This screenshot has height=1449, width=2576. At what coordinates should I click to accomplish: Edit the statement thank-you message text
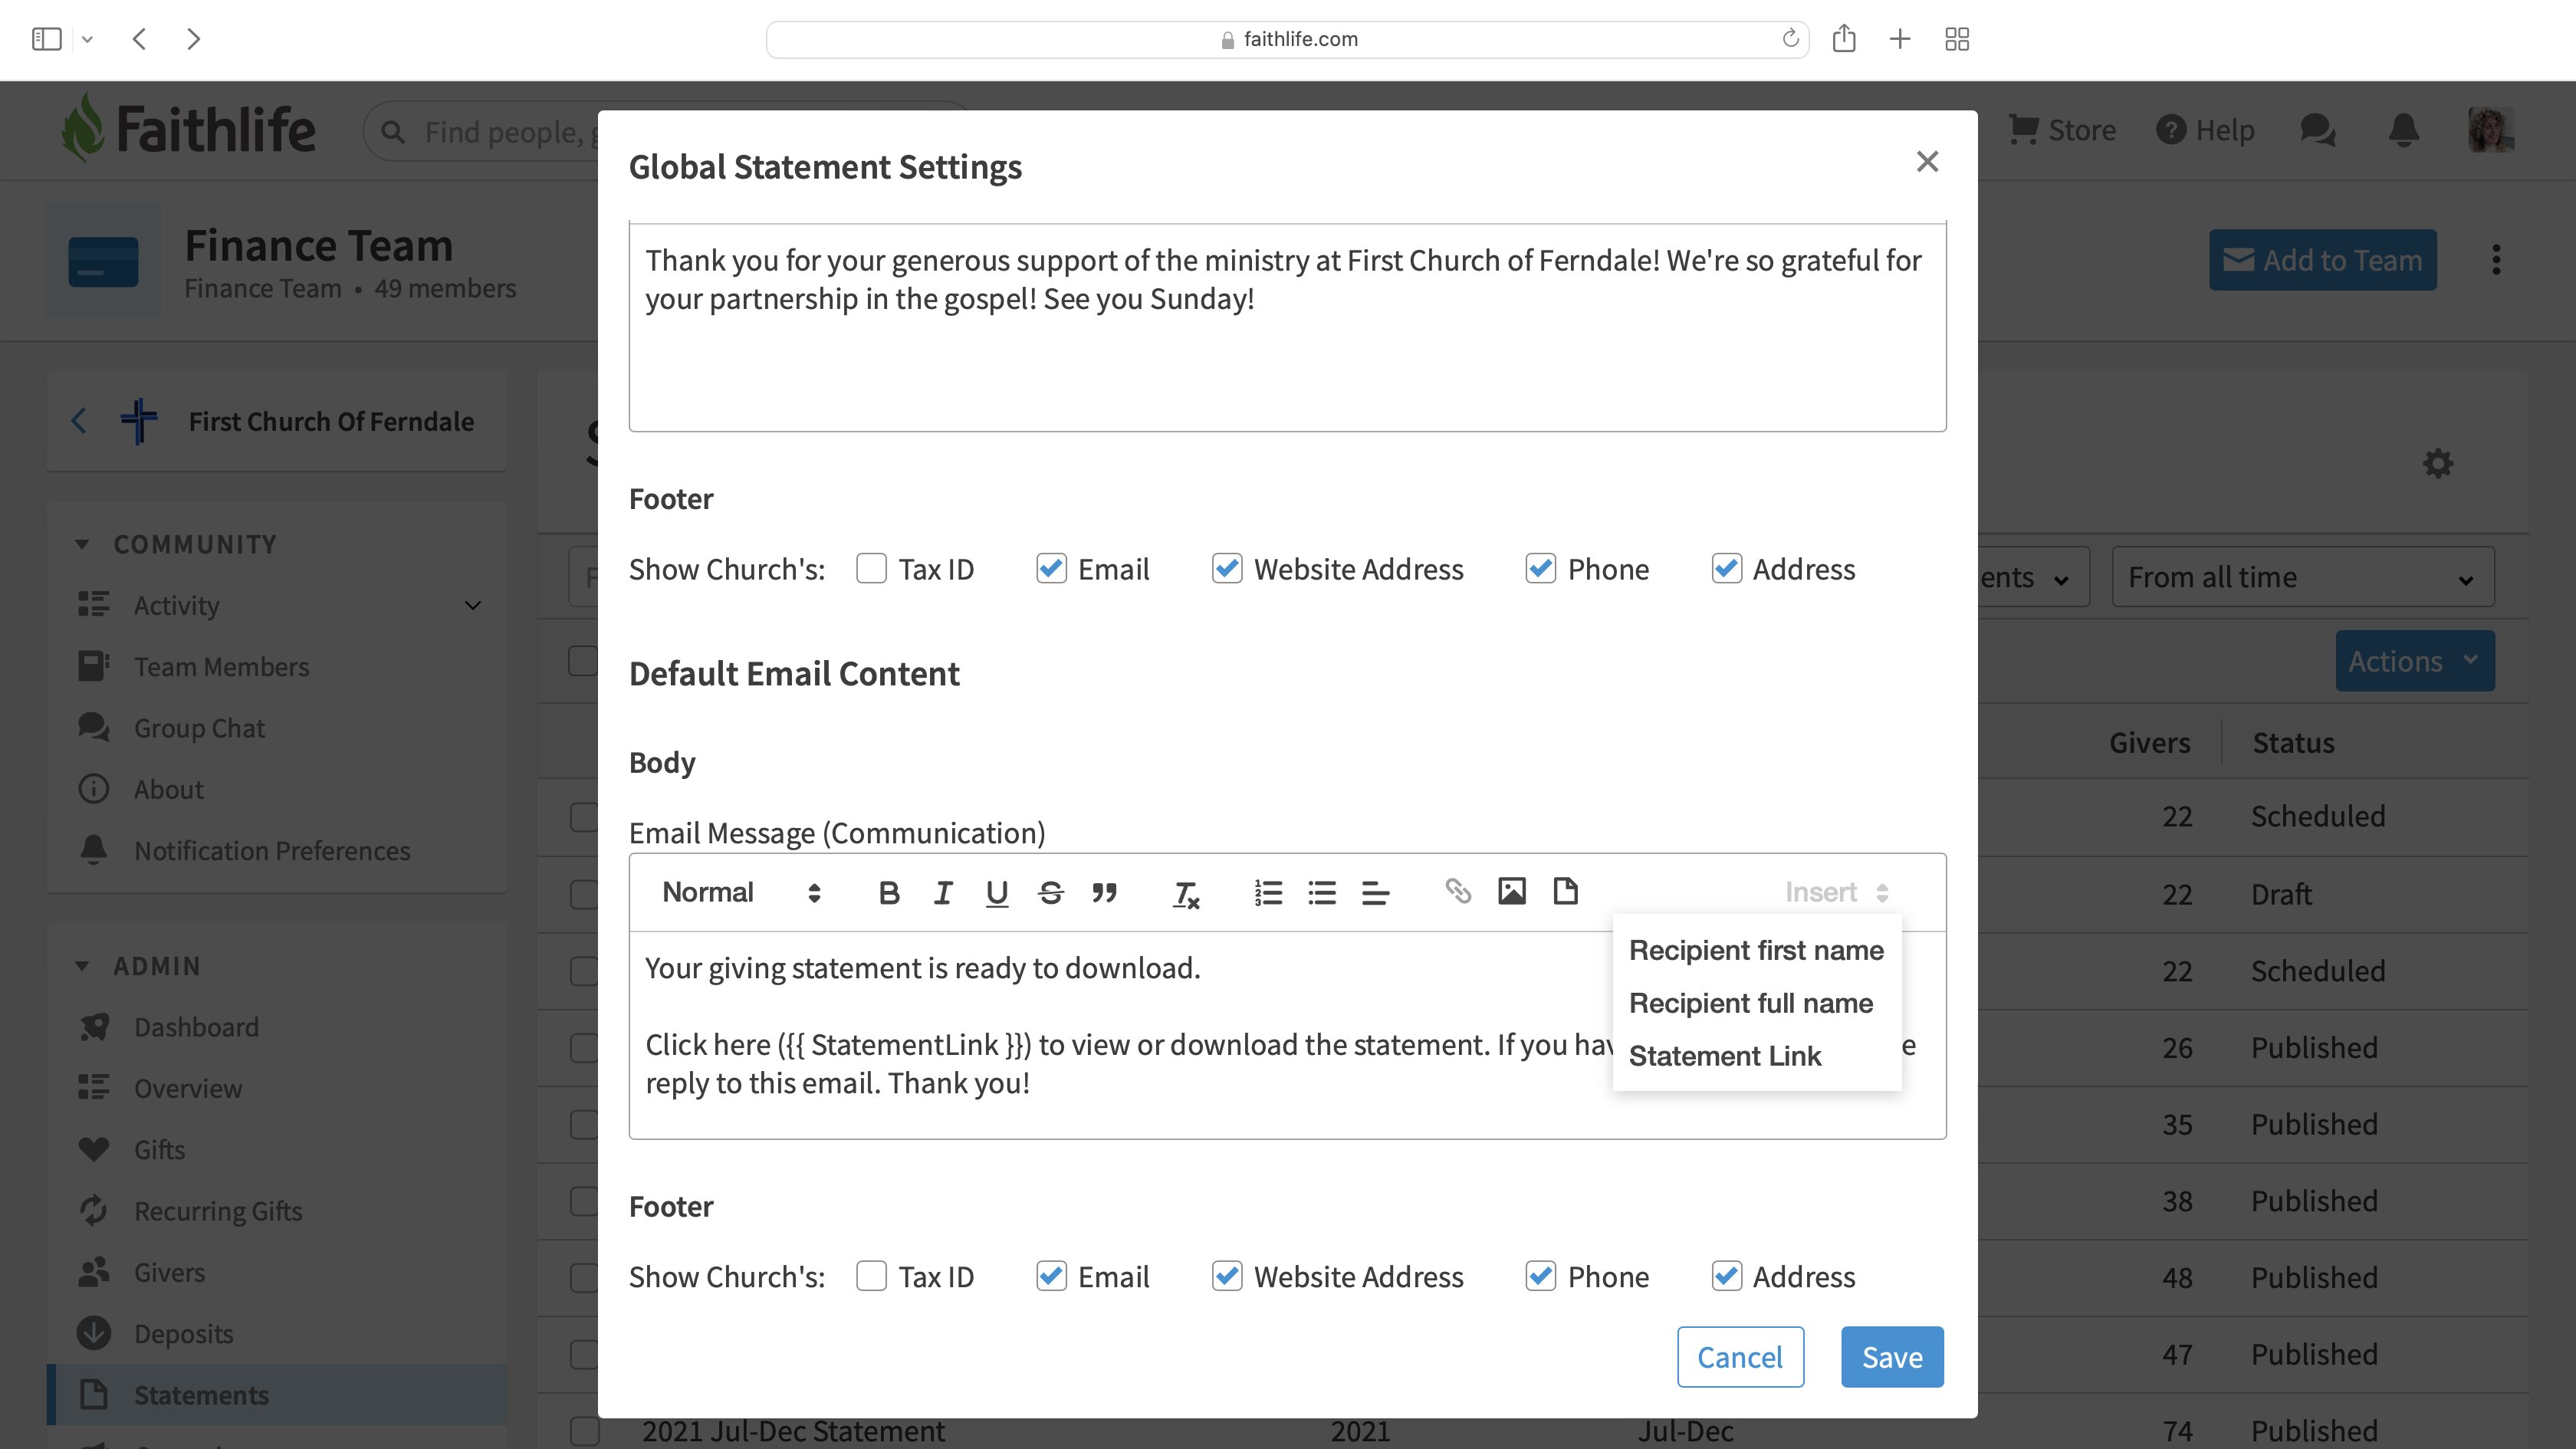tap(1287, 327)
